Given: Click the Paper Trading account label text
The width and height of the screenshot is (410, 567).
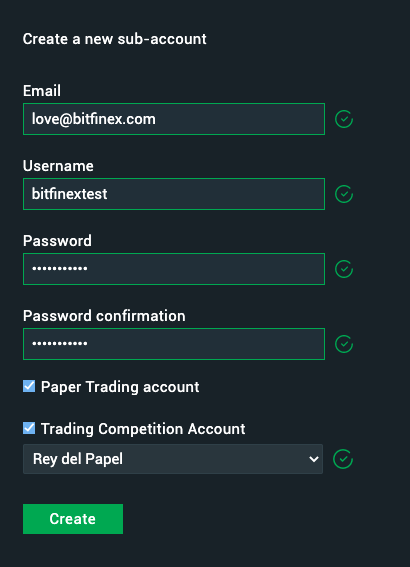Looking at the screenshot, I should click(120, 387).
